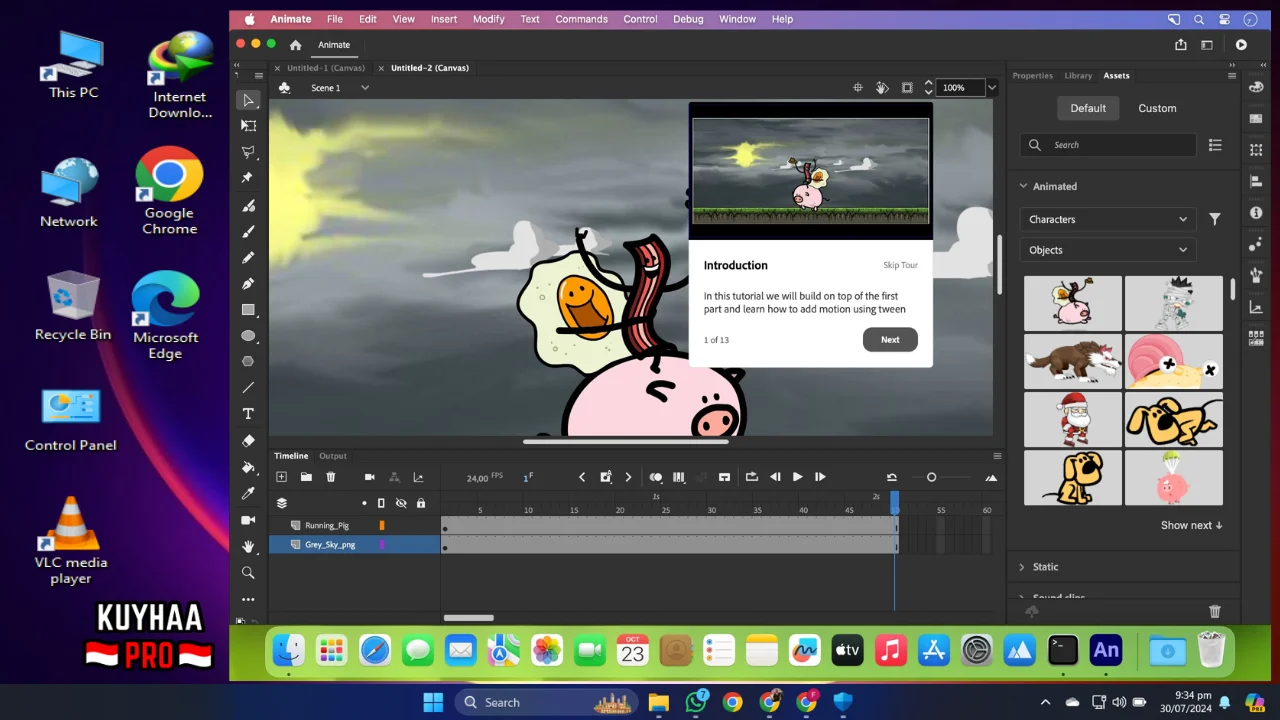Toggle highlight color for all layers
Image resolution: width=1280 pixels, height=720 pixels.
coord(364,503)
